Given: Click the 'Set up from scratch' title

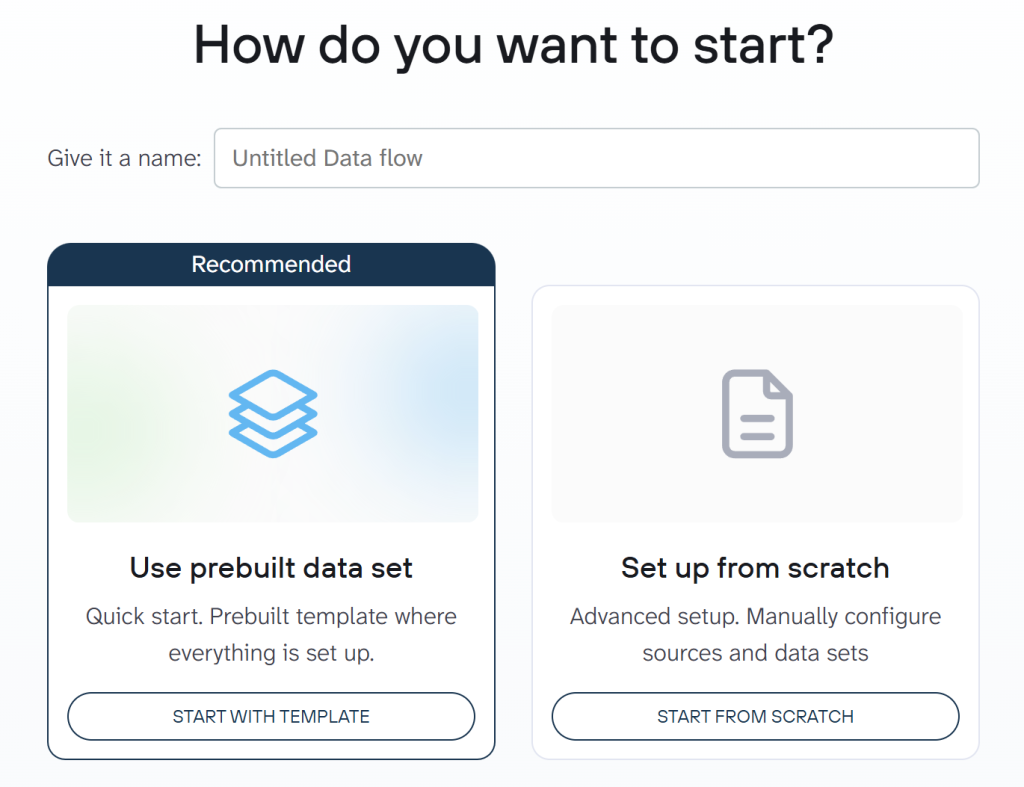Looking at the screenshot, I should click(x=754, y=567).
